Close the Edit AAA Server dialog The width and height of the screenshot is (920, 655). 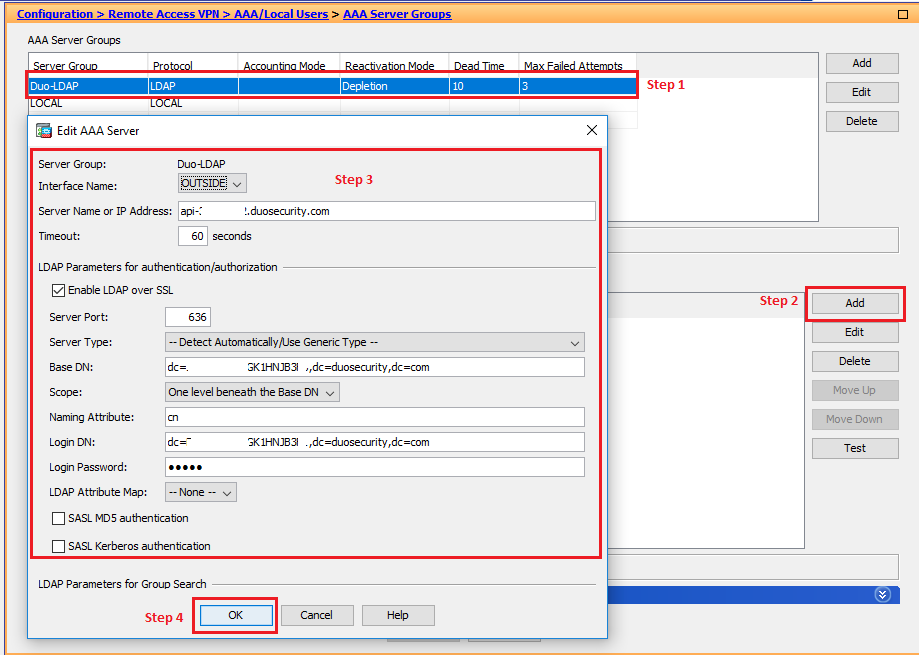pyautogui.click(x=592, y=130)
